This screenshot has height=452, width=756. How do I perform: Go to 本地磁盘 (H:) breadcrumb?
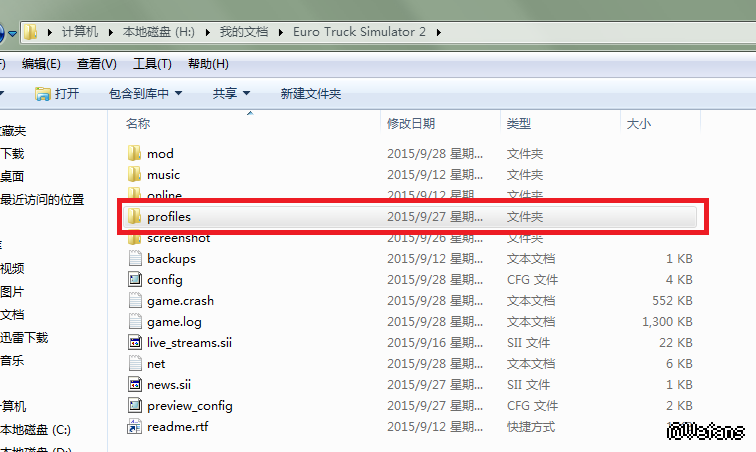tap(159, 32)
